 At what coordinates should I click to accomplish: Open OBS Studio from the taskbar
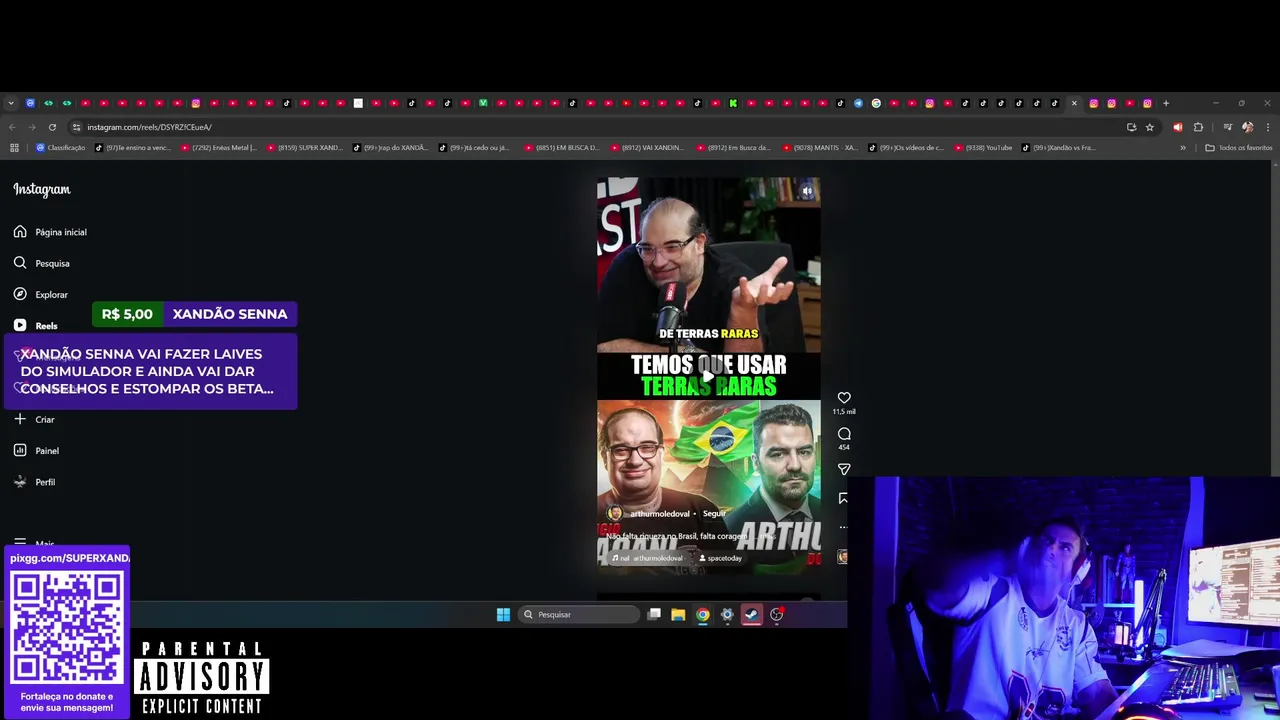pyautogui.click(x=776, y=615)
